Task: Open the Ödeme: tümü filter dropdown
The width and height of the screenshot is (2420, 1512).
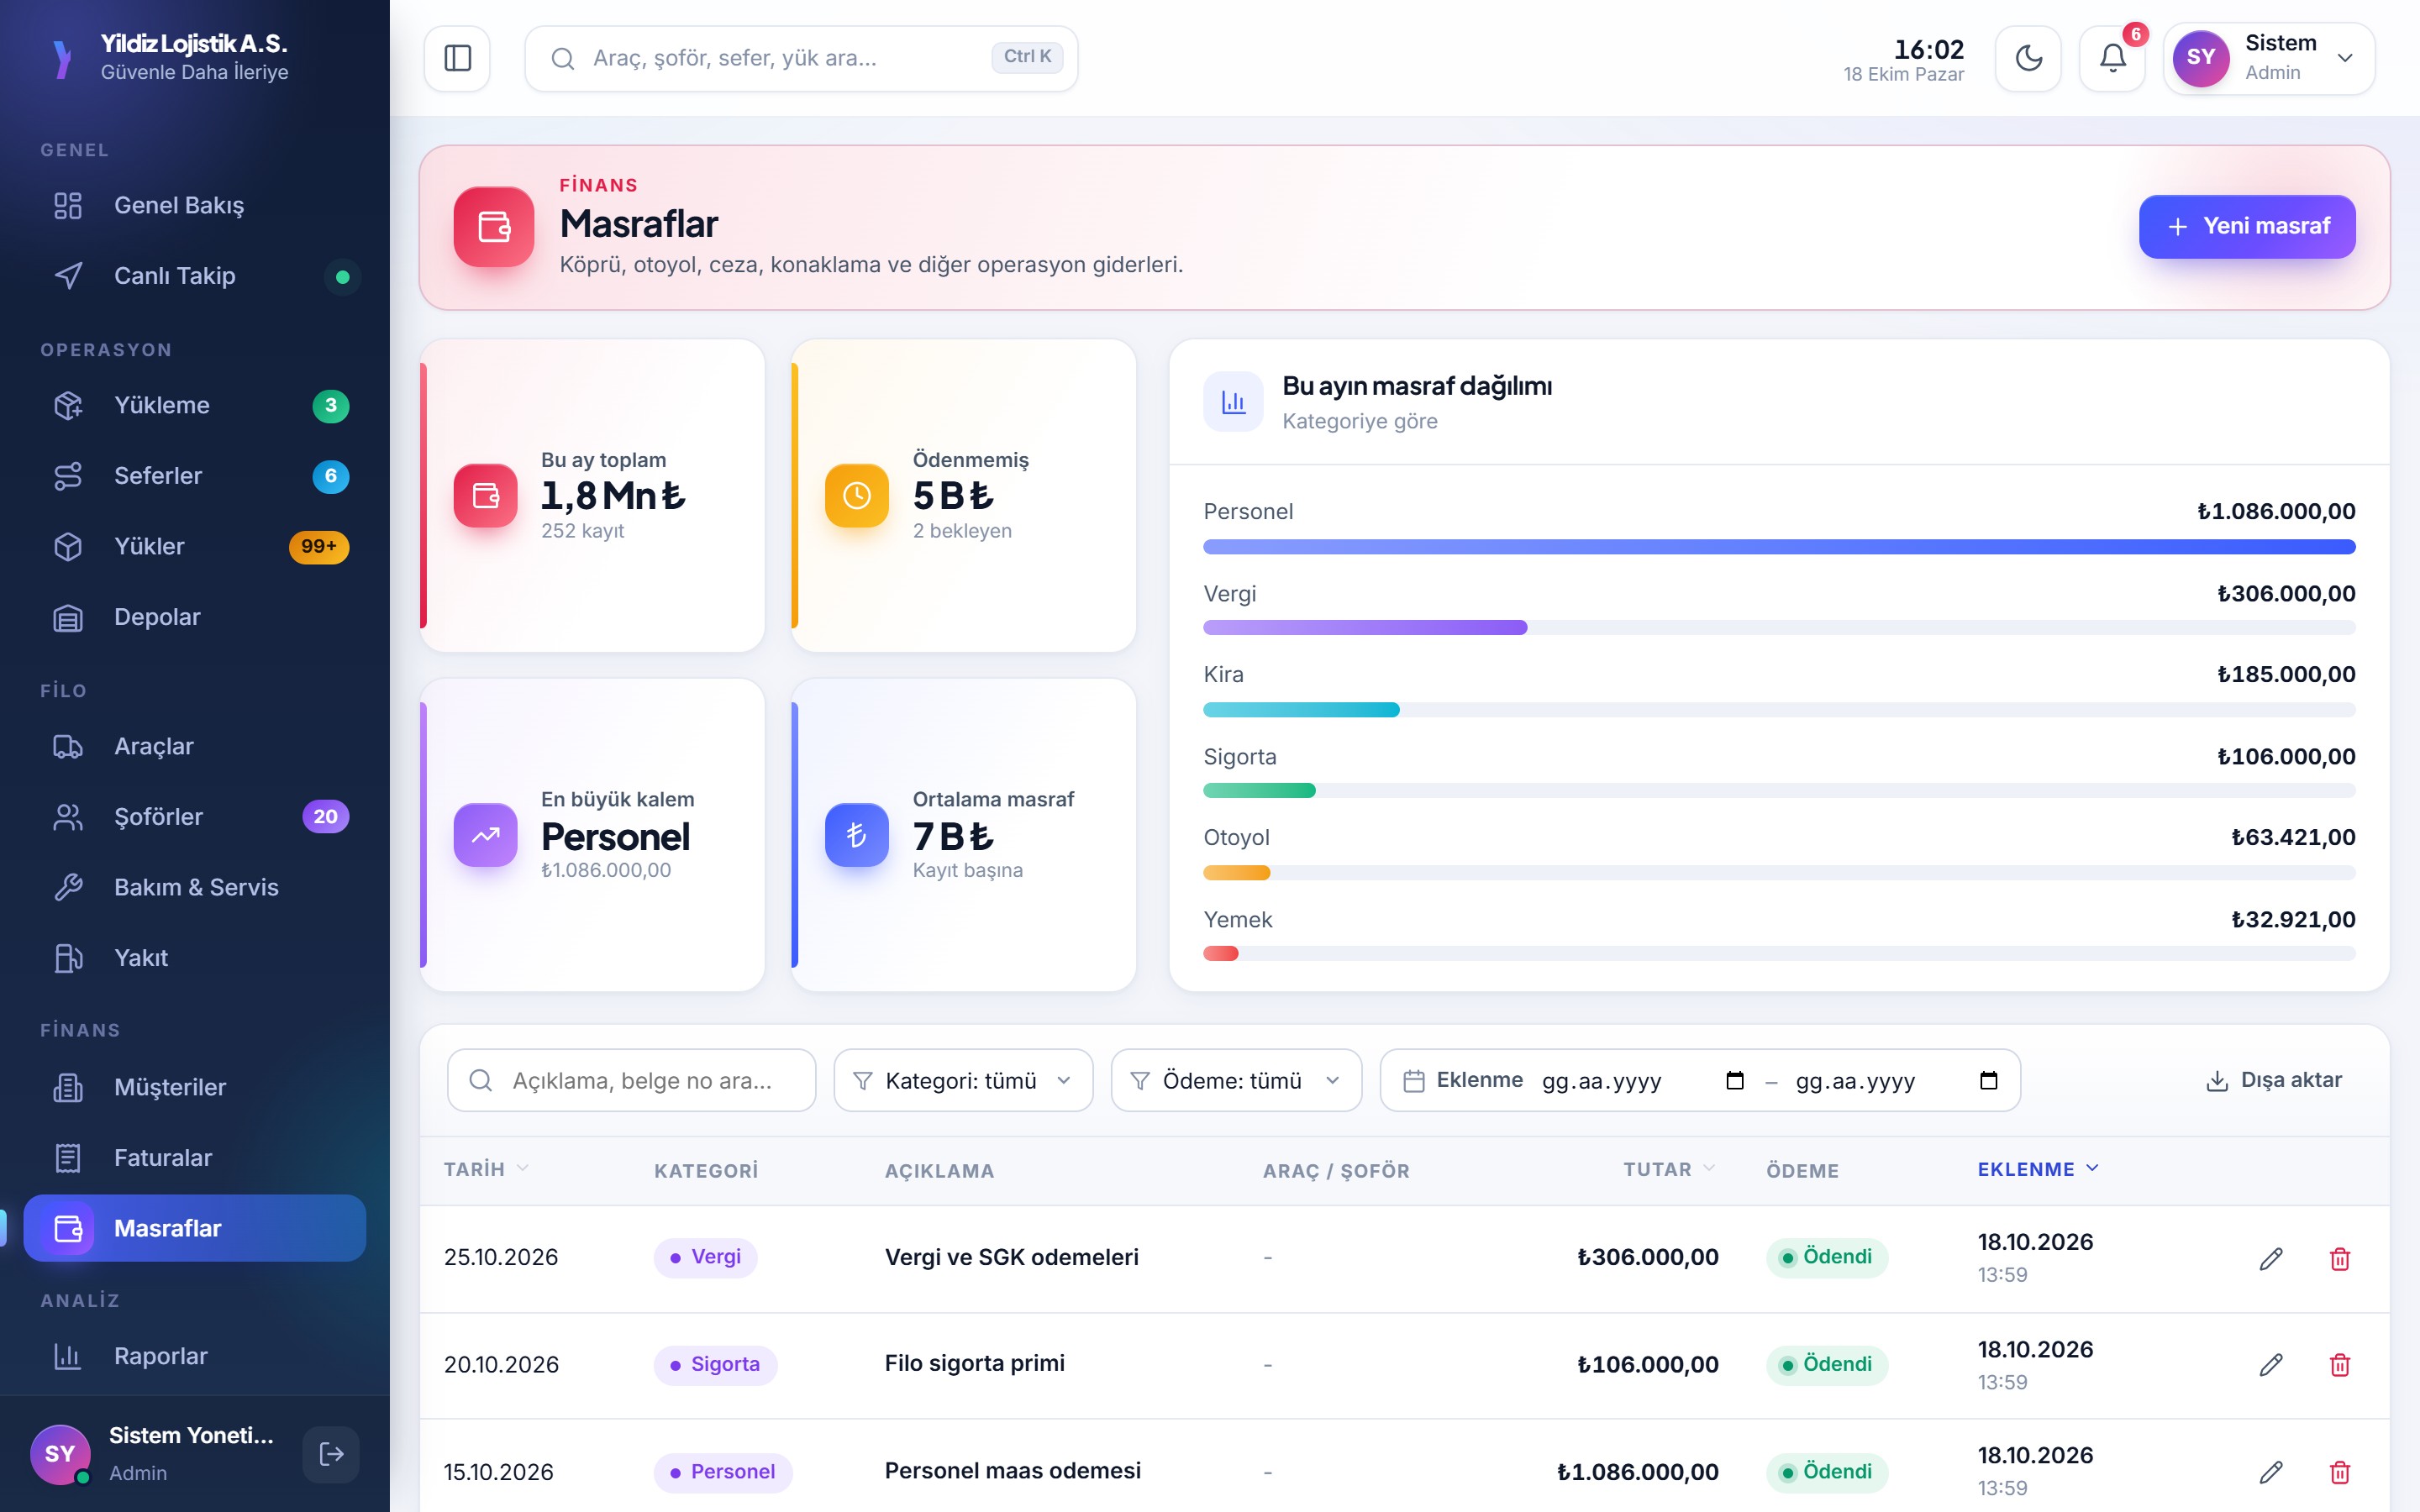Action: pos(1236,1080)
